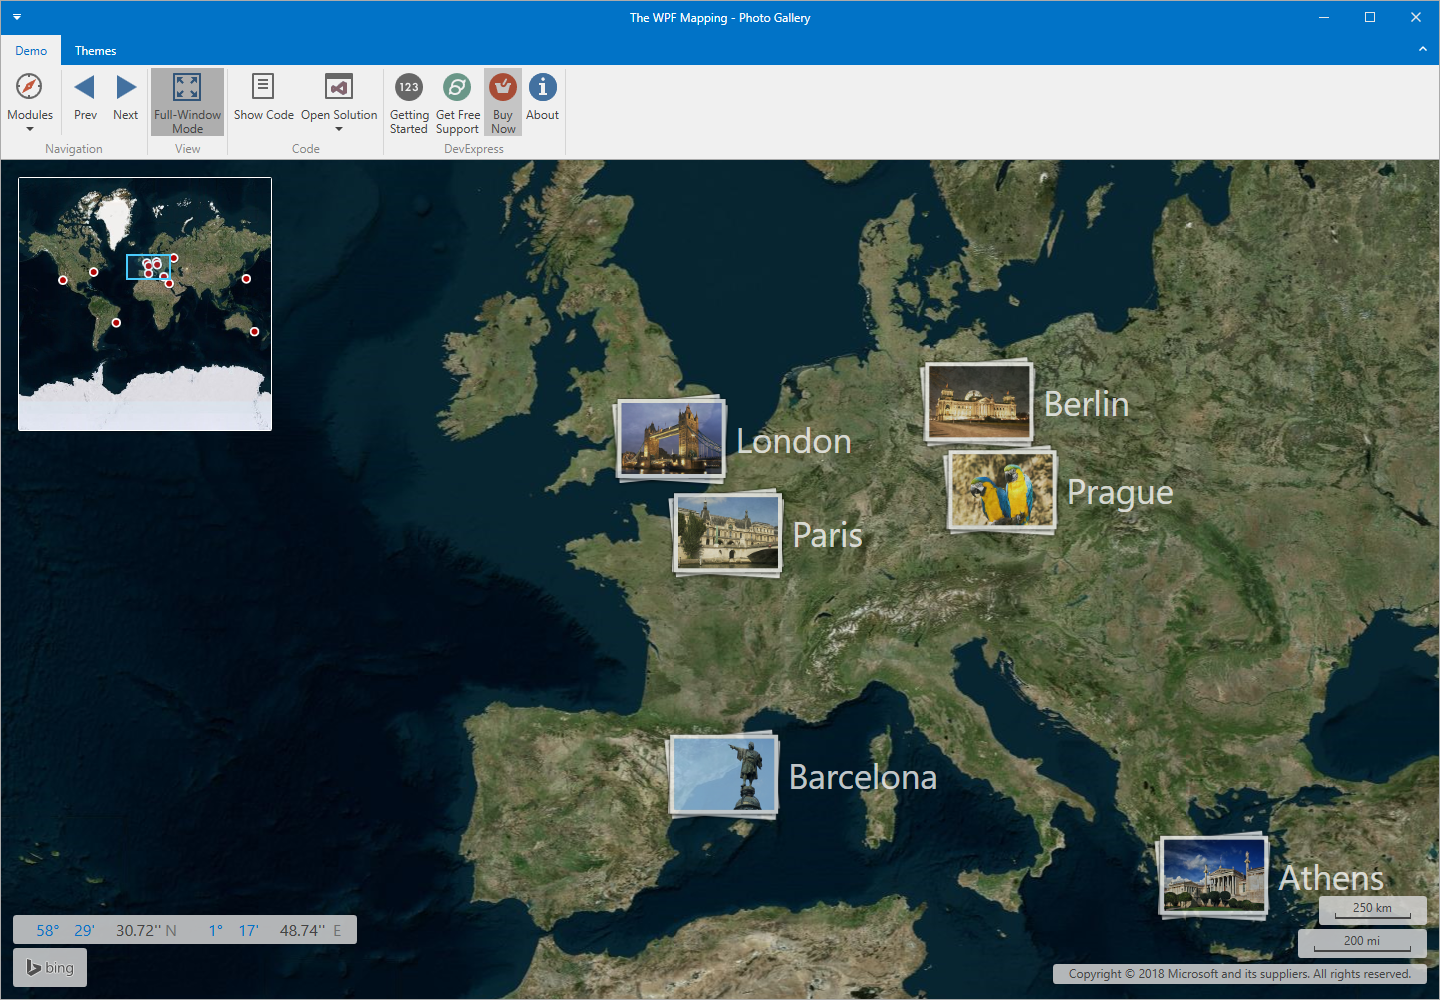Viewport: 1440px width, 1000px height.
Task: Click the Barcelona city label
Action: click(862, 777)
